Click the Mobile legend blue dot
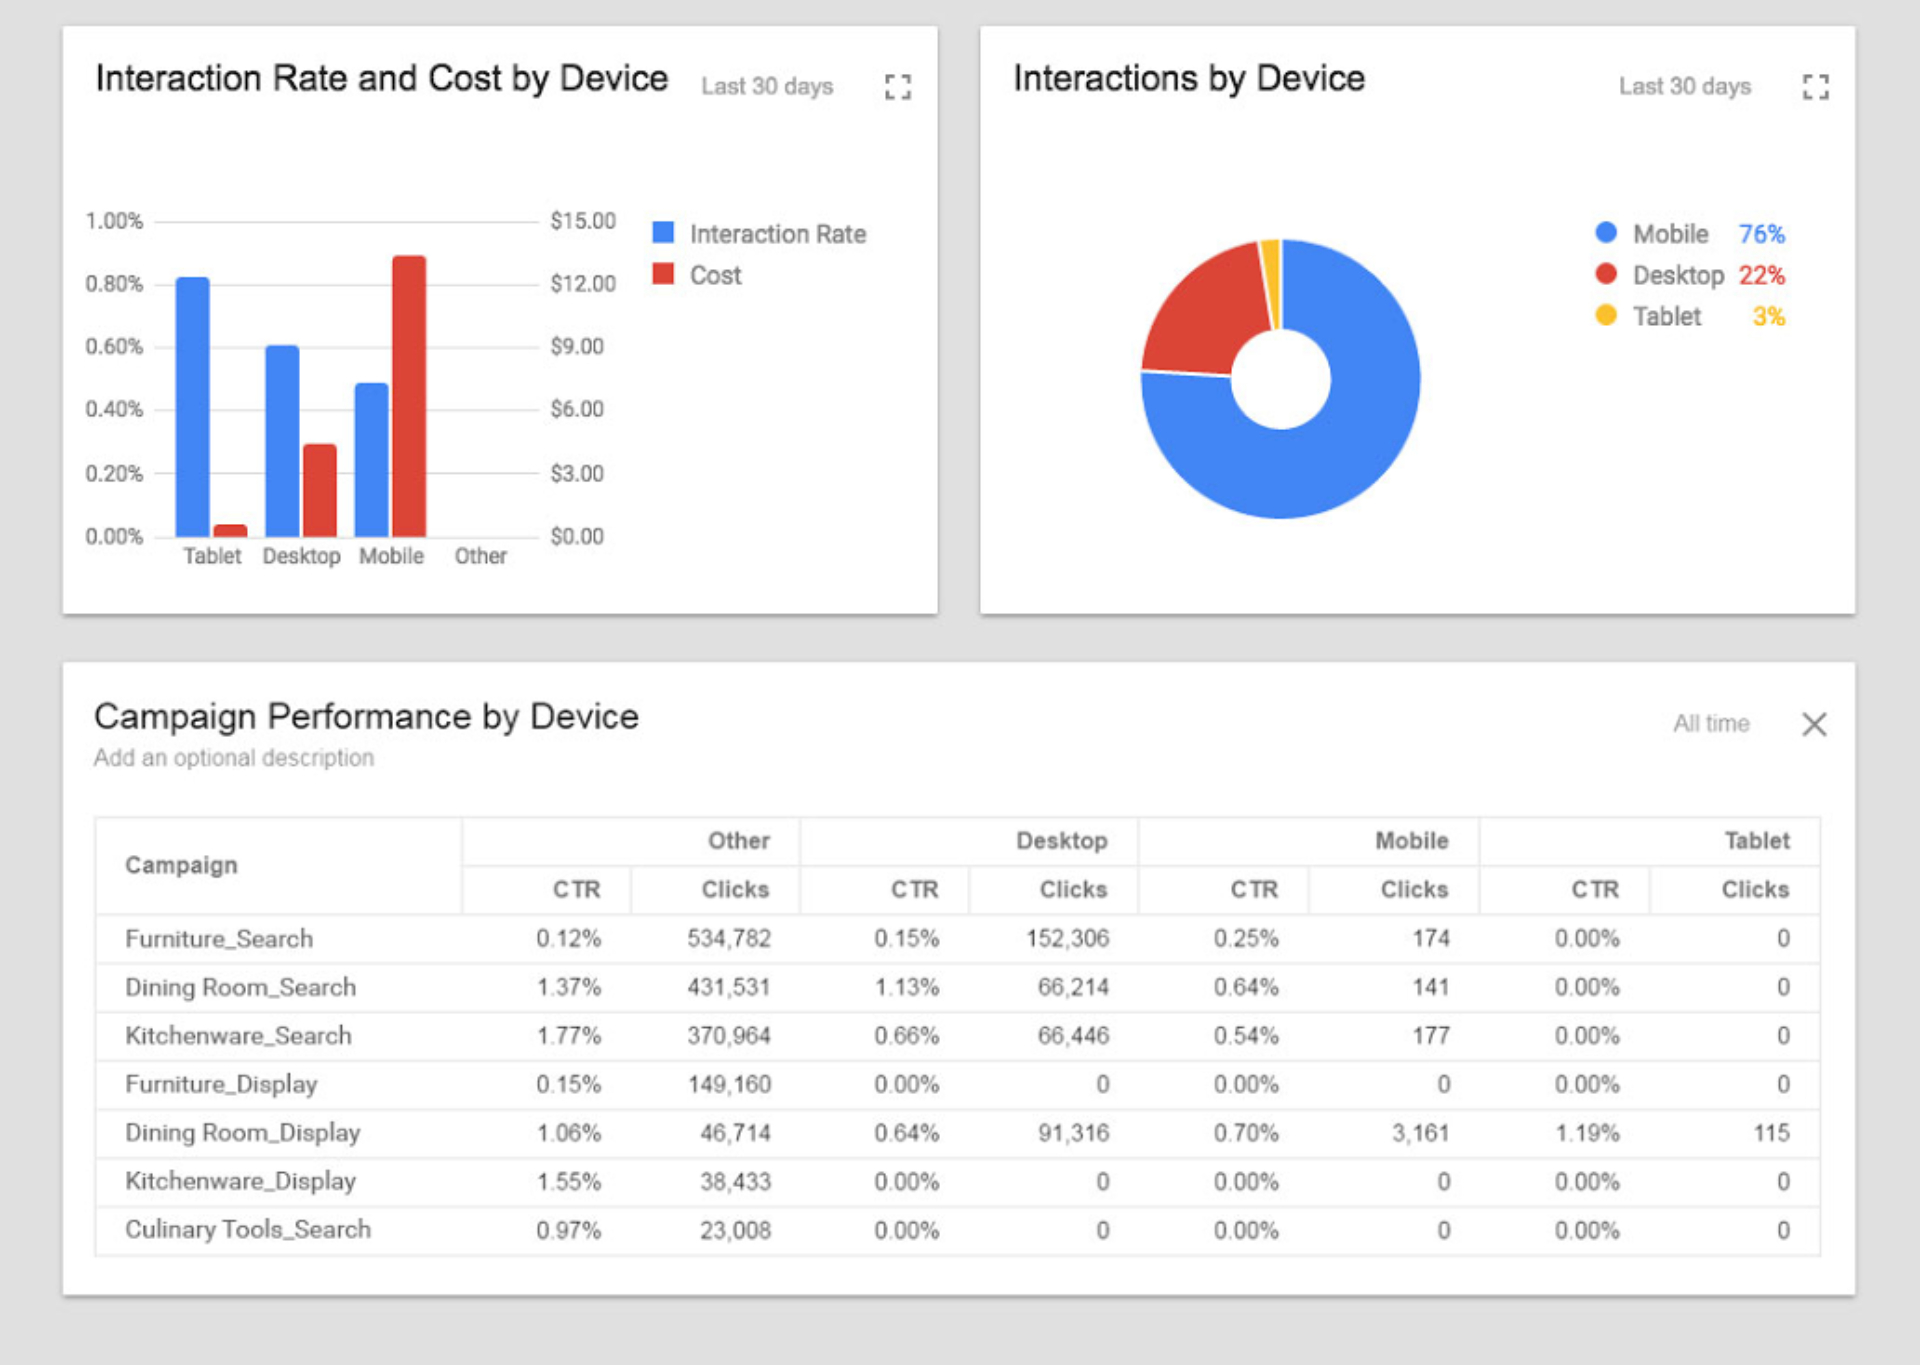This screenshot has height=1365, width=1920. click(x=1606, y=233)
